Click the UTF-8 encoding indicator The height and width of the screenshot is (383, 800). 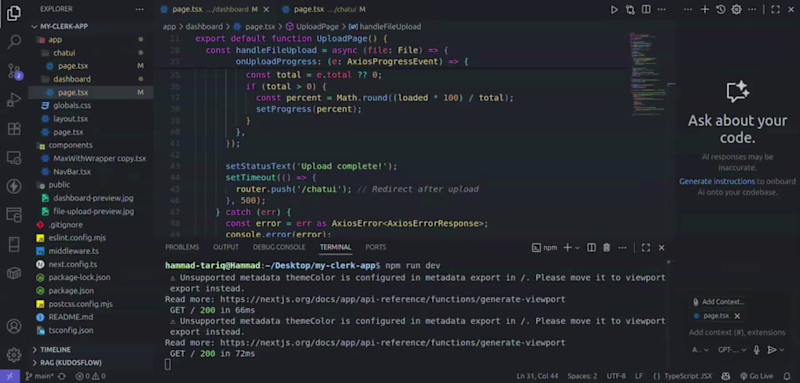coord(616,376)
